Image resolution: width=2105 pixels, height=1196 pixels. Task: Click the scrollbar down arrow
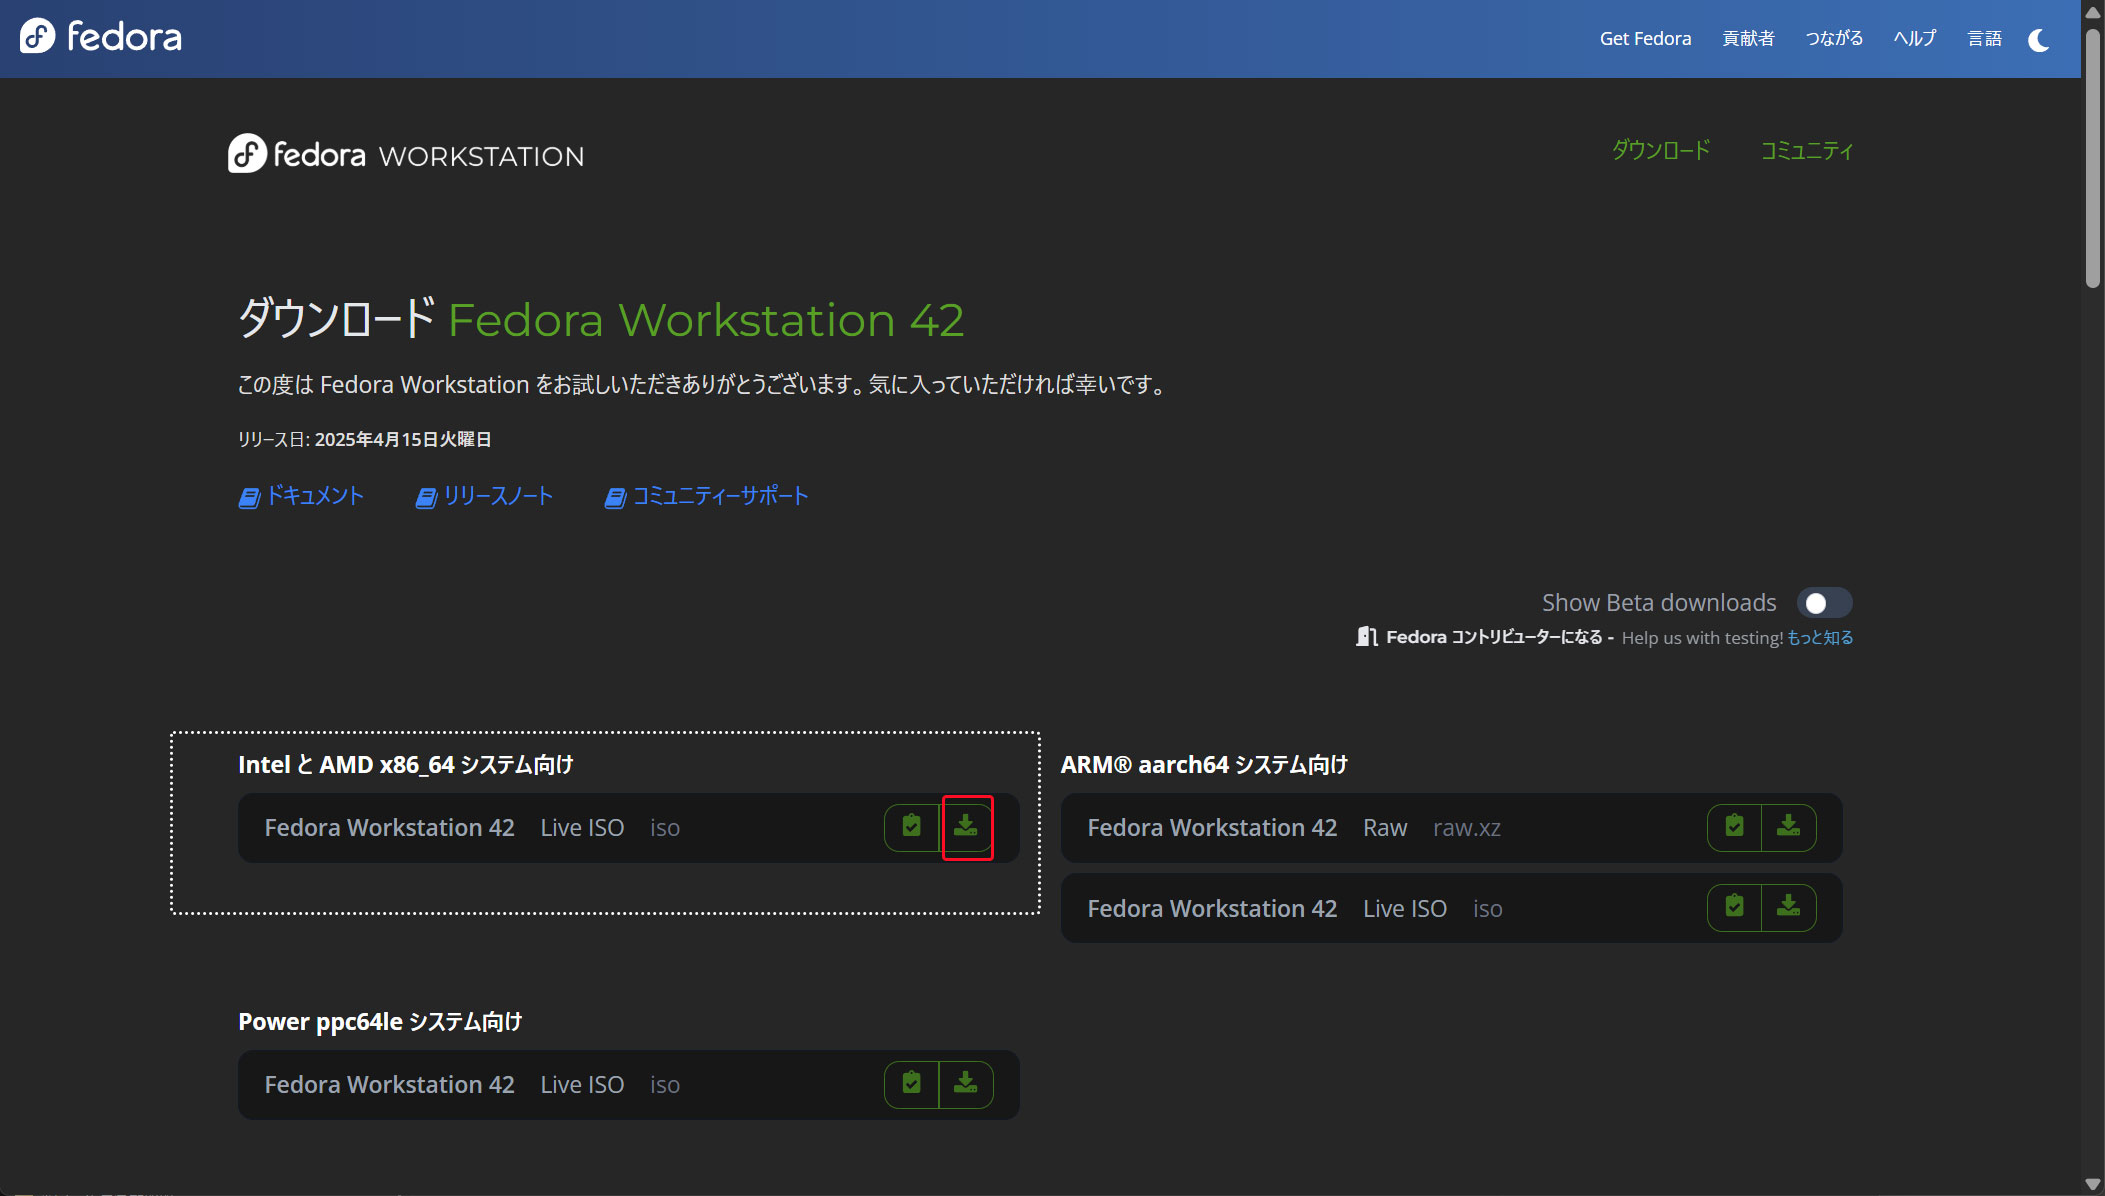2093,1185
